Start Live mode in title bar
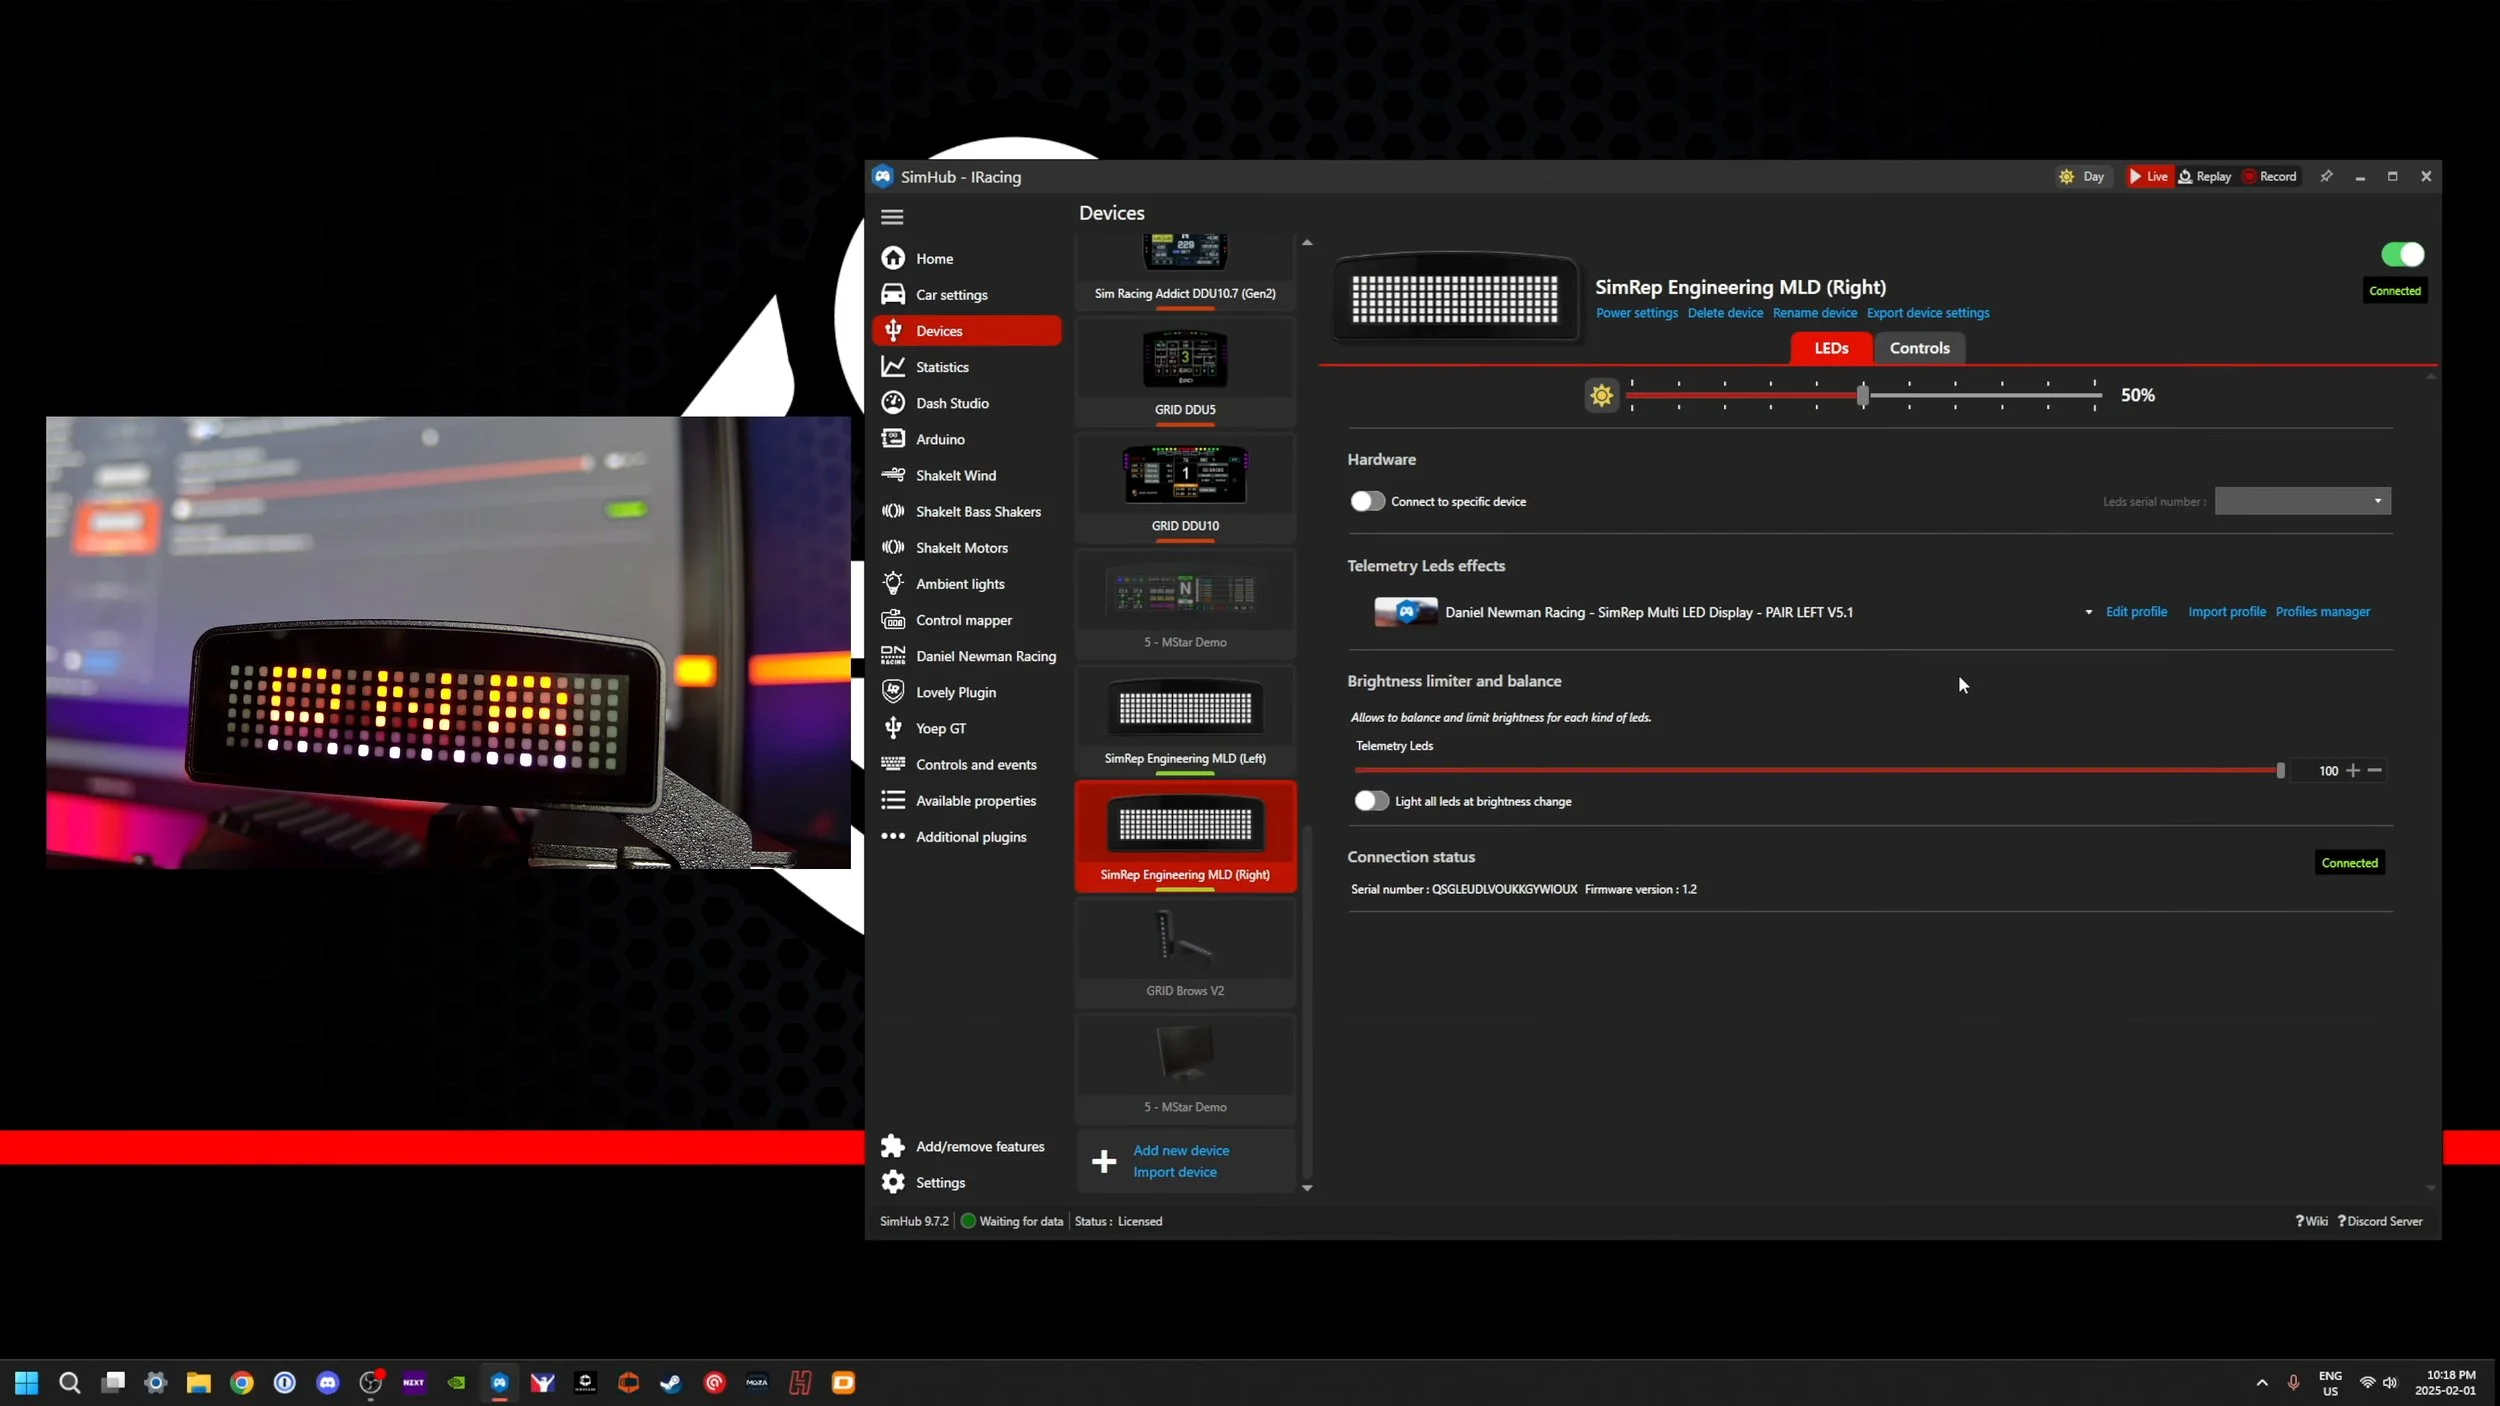 click(2148, 176)
